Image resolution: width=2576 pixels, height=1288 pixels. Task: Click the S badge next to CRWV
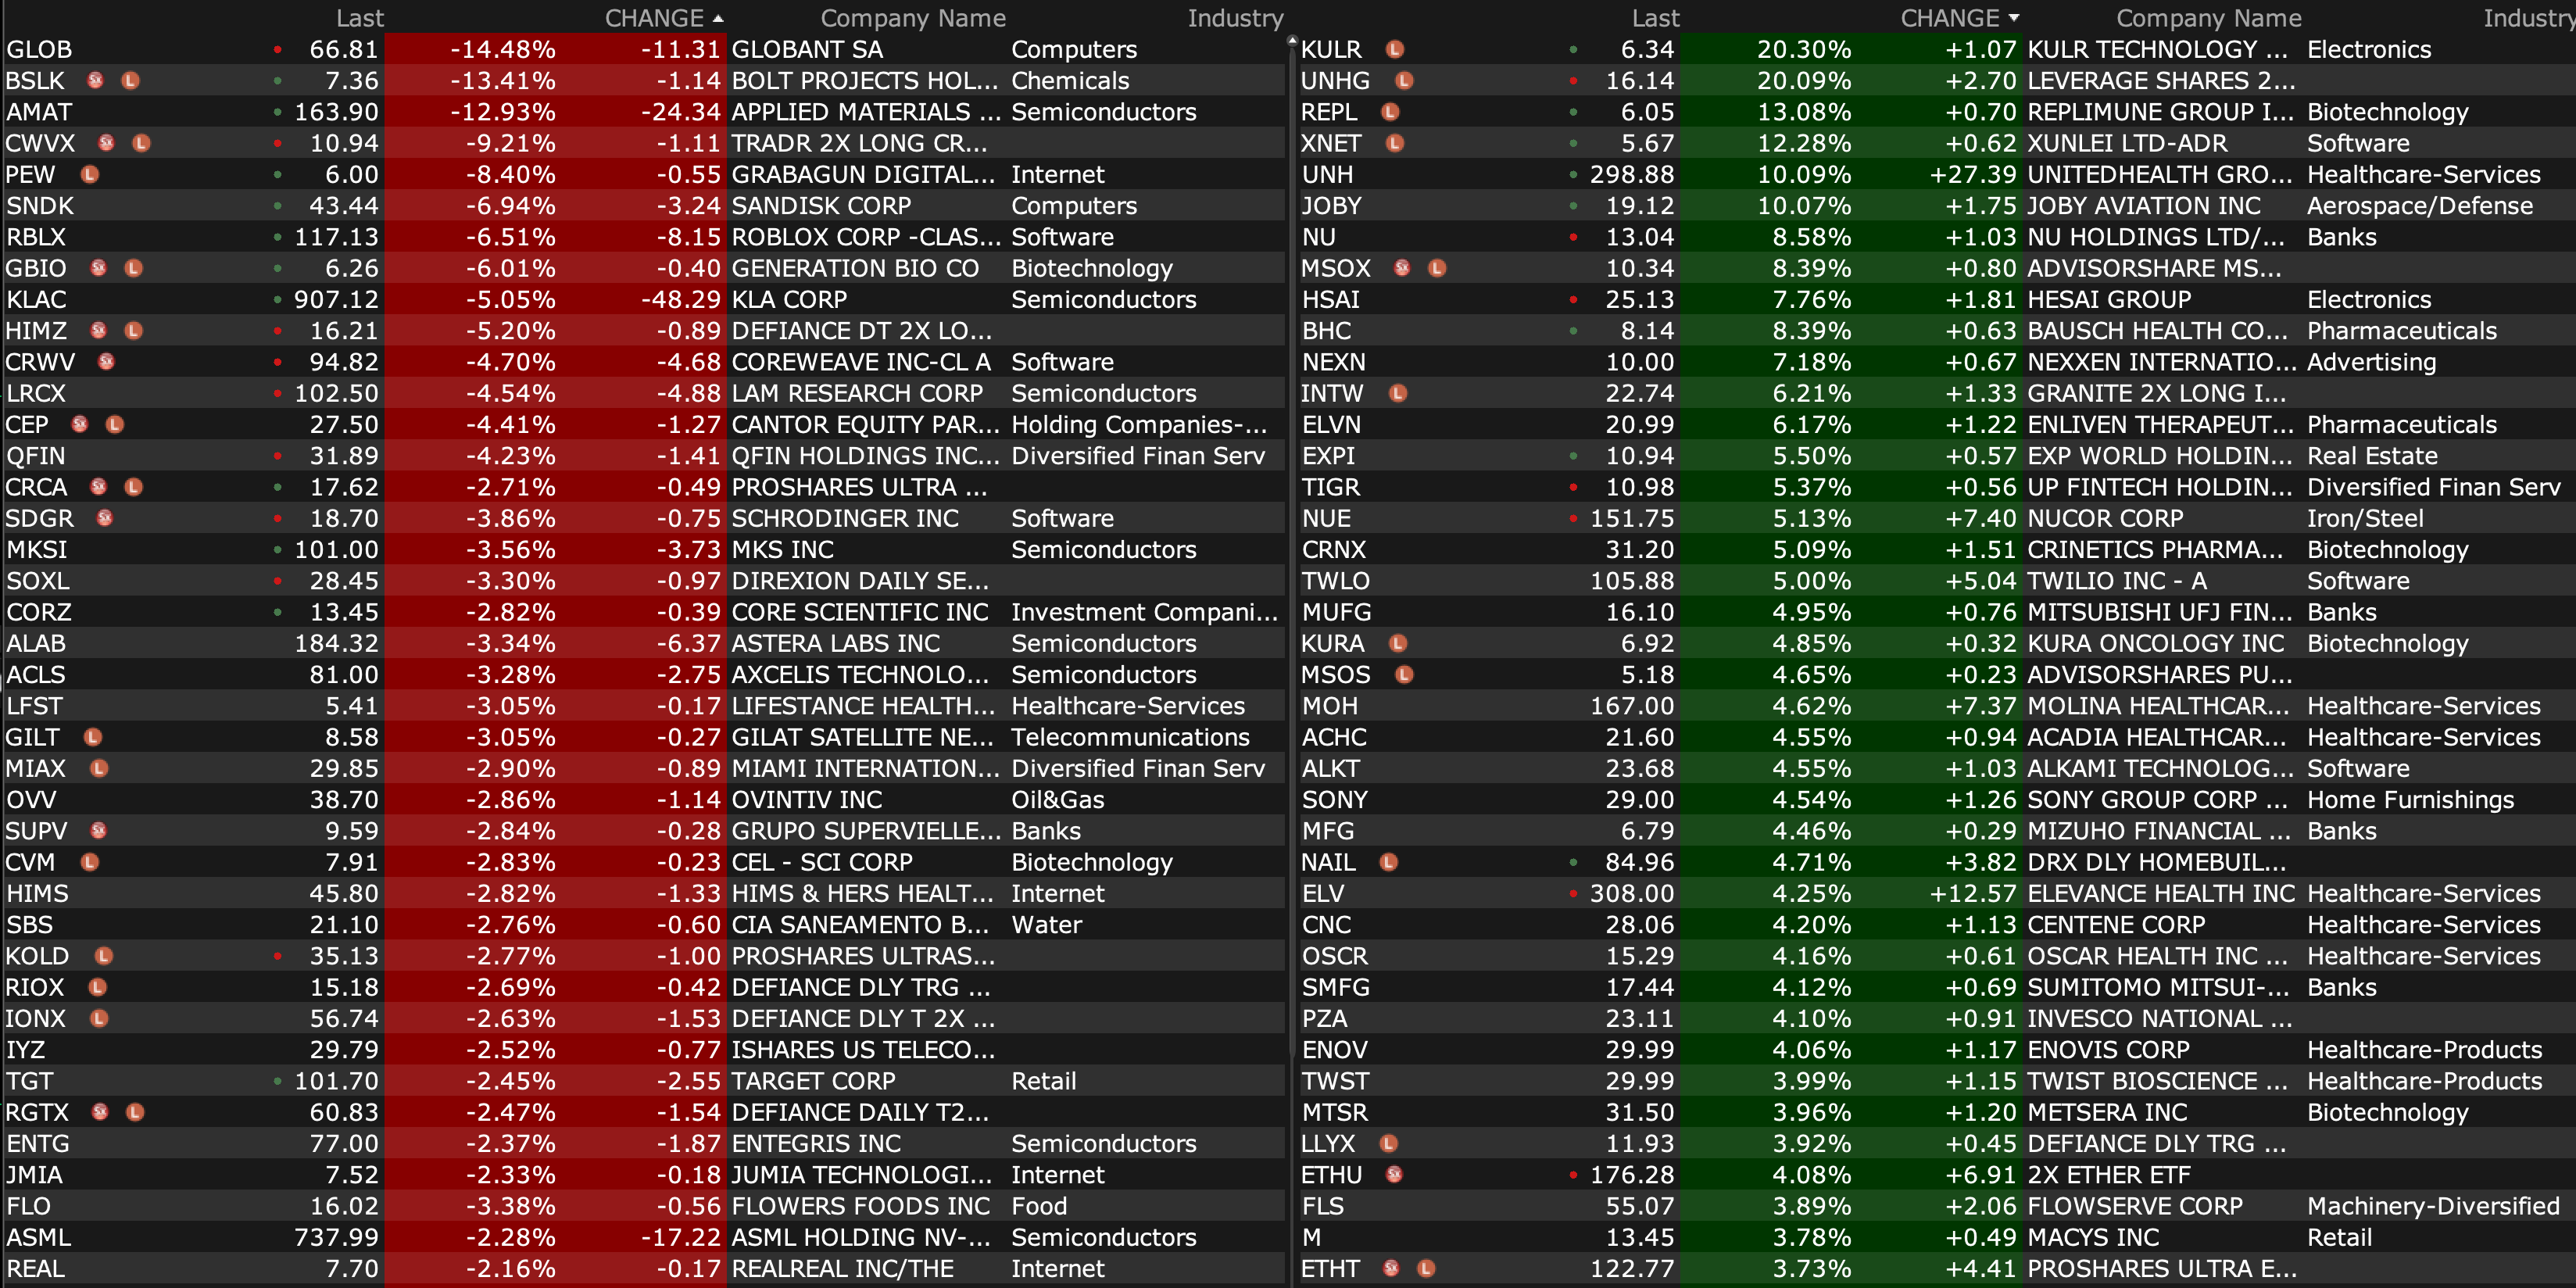click(106, 362)
